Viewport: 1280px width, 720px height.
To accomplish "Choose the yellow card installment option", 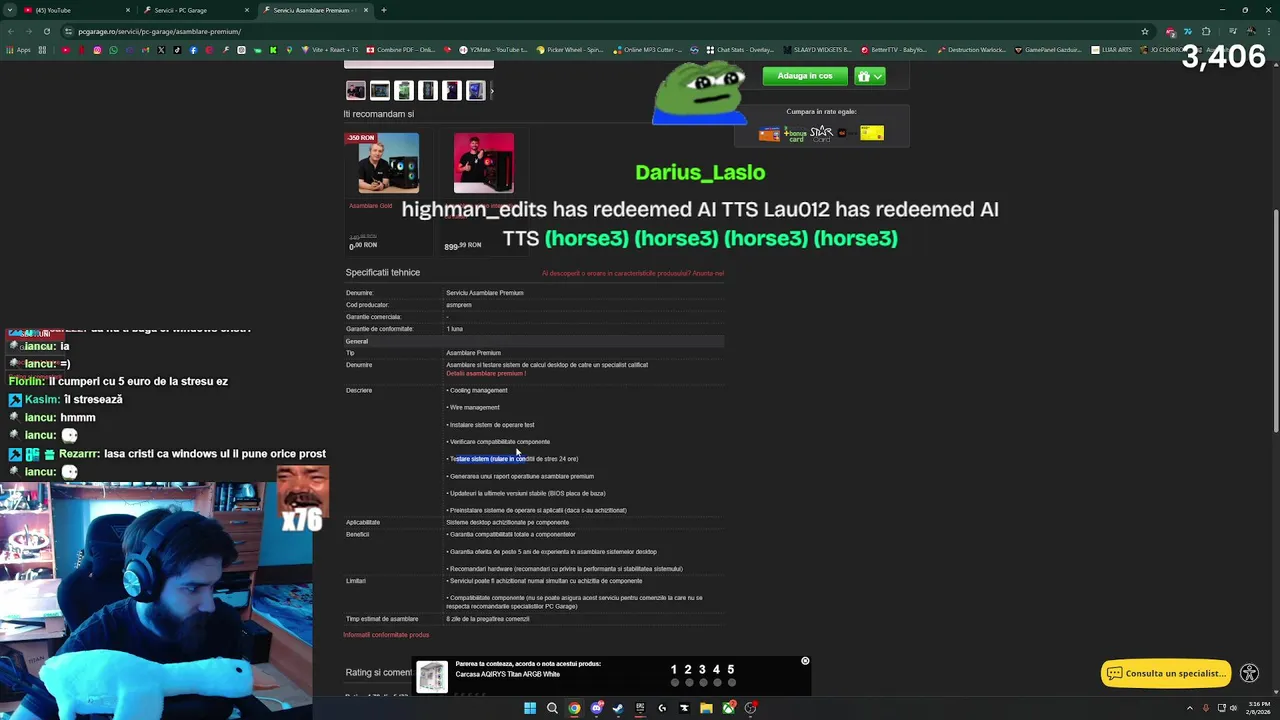I will tap(872, 133).
